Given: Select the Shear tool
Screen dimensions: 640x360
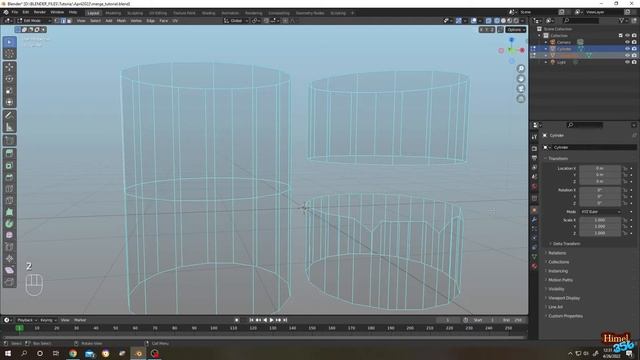Looking at the screenshot, I should (x=9, y=270).
